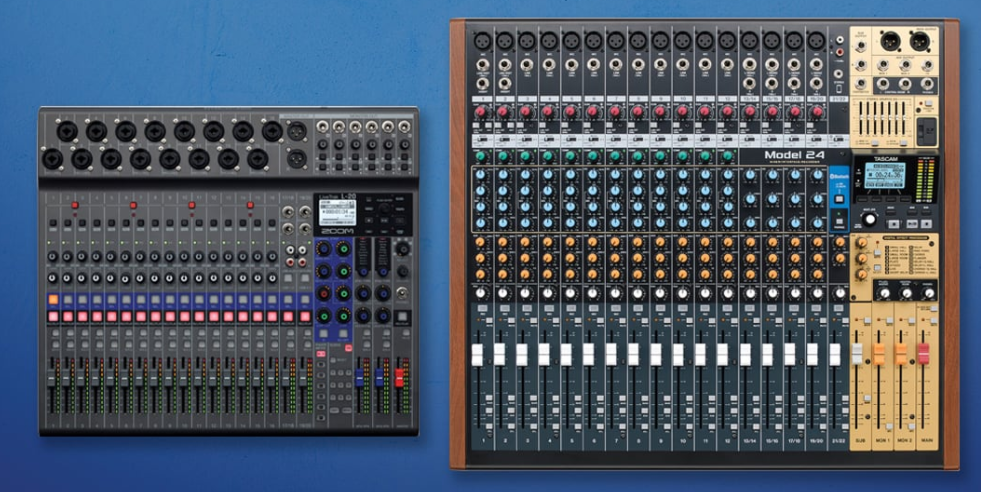The height and width of the screenshot is (492, 981).
Task: Click the Tascam stop transport button
Action: click(x=894, y=223)
